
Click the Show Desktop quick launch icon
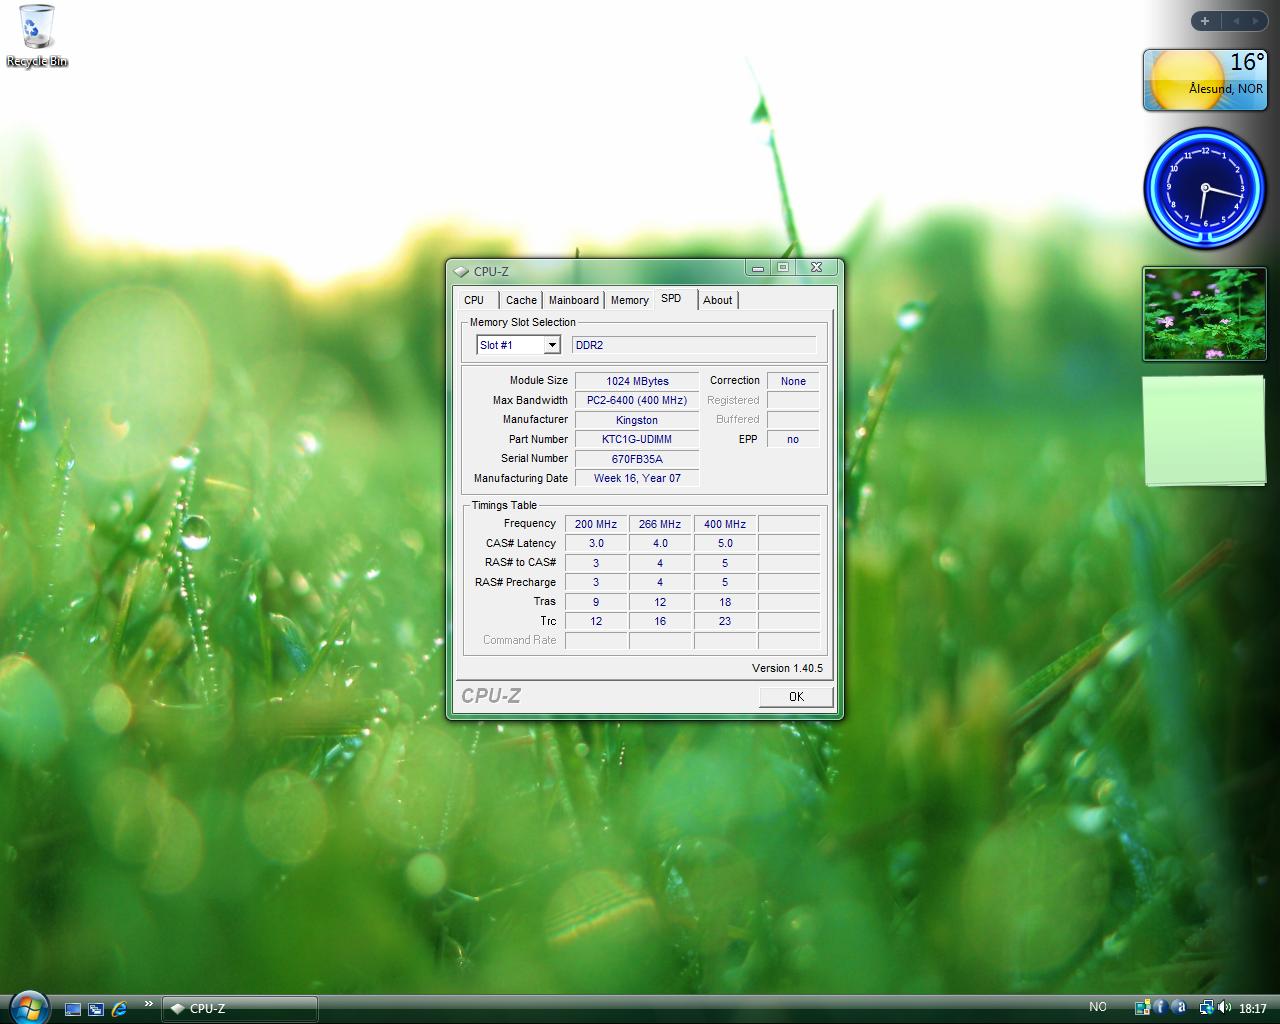click(x=72, y=1009)
